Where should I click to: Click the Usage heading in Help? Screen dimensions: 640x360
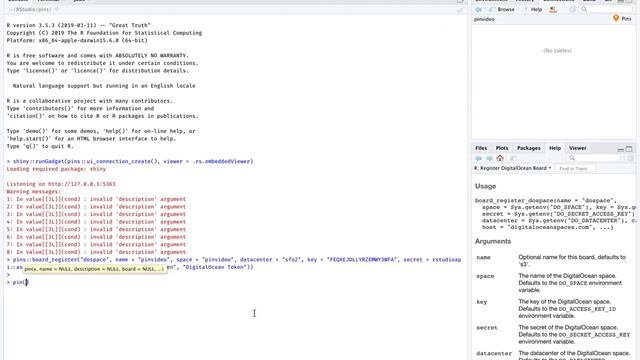485,186
